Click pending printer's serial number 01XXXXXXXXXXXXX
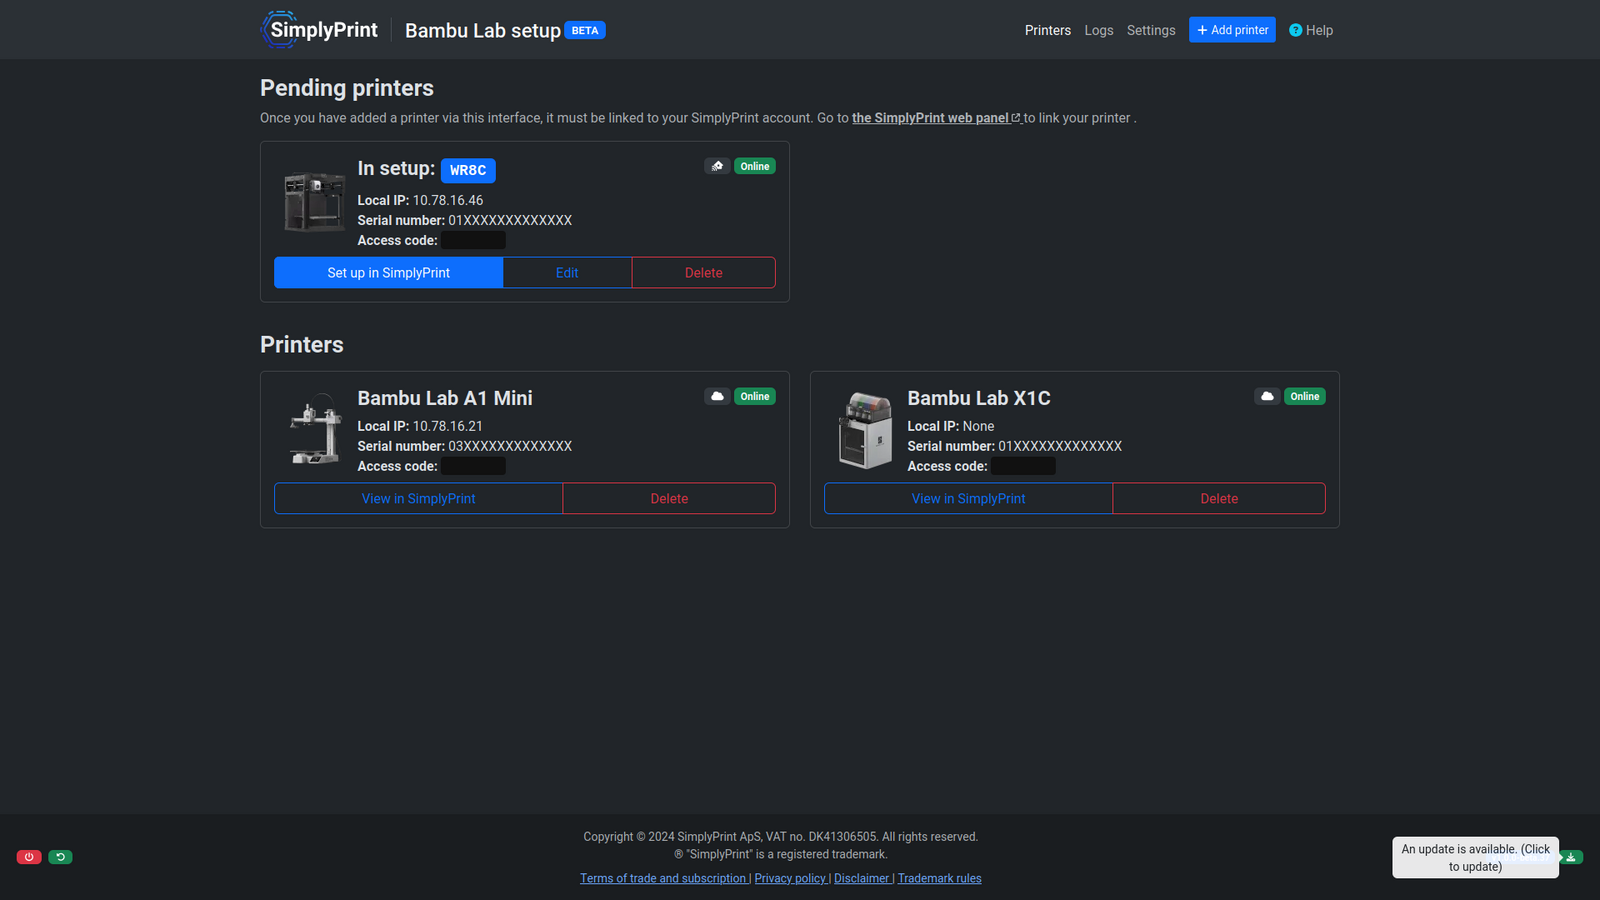 510,220
